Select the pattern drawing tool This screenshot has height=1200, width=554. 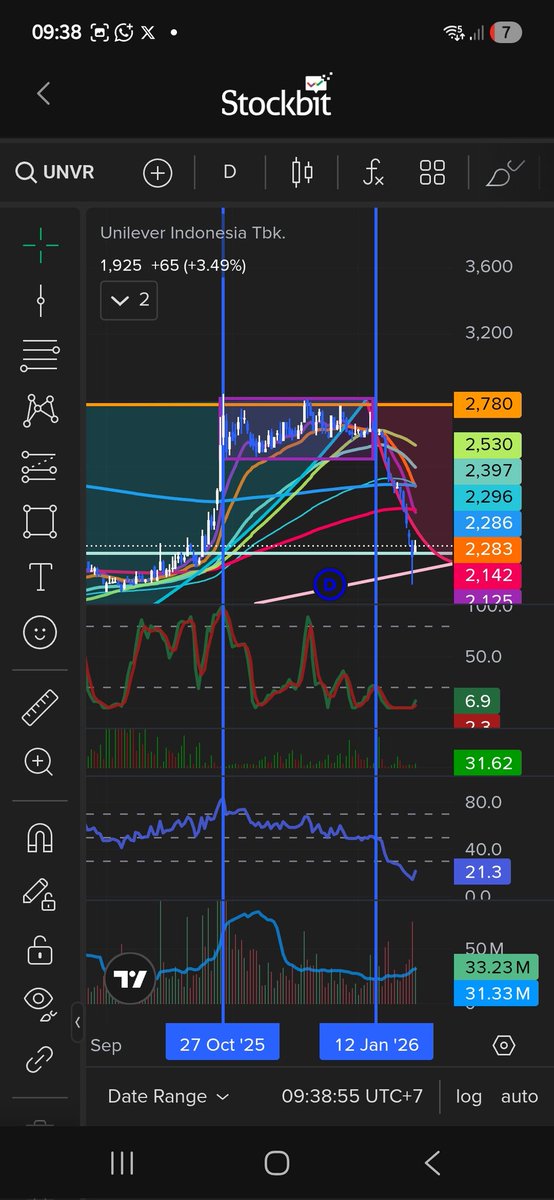click(40, 409)
